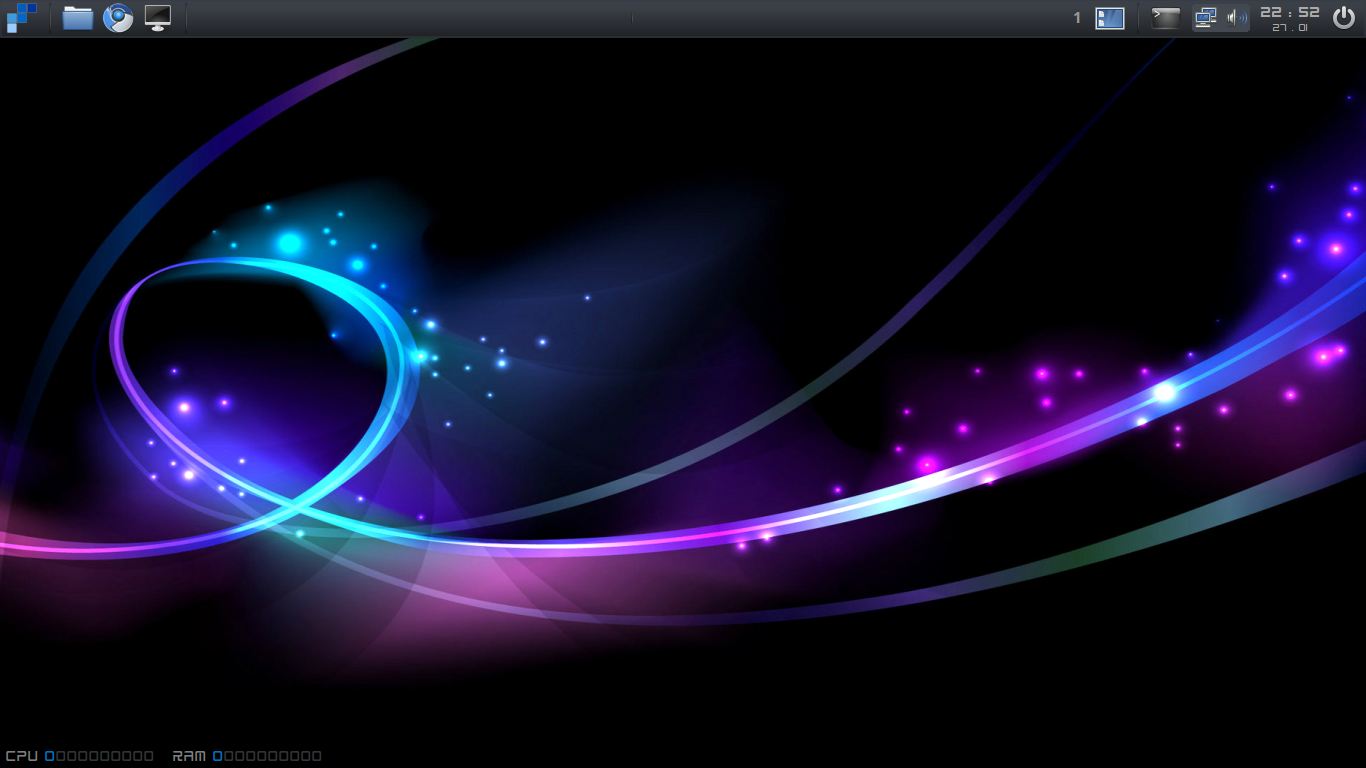1366x768 pixels.
Task: Click the CPU meter's first blue segment
Action: (x=47, y=756)
